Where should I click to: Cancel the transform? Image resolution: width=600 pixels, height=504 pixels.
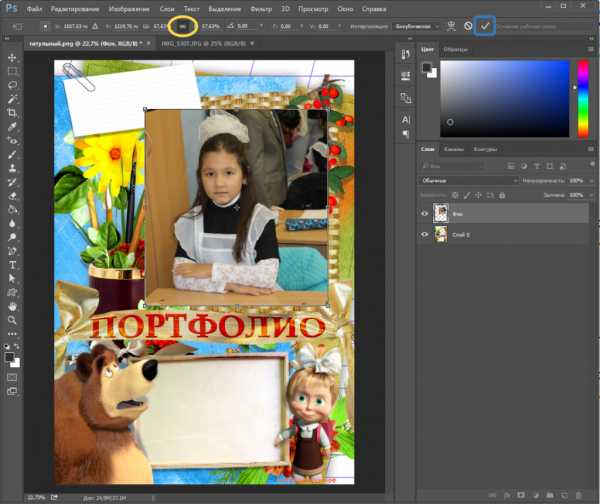point(468,26)
